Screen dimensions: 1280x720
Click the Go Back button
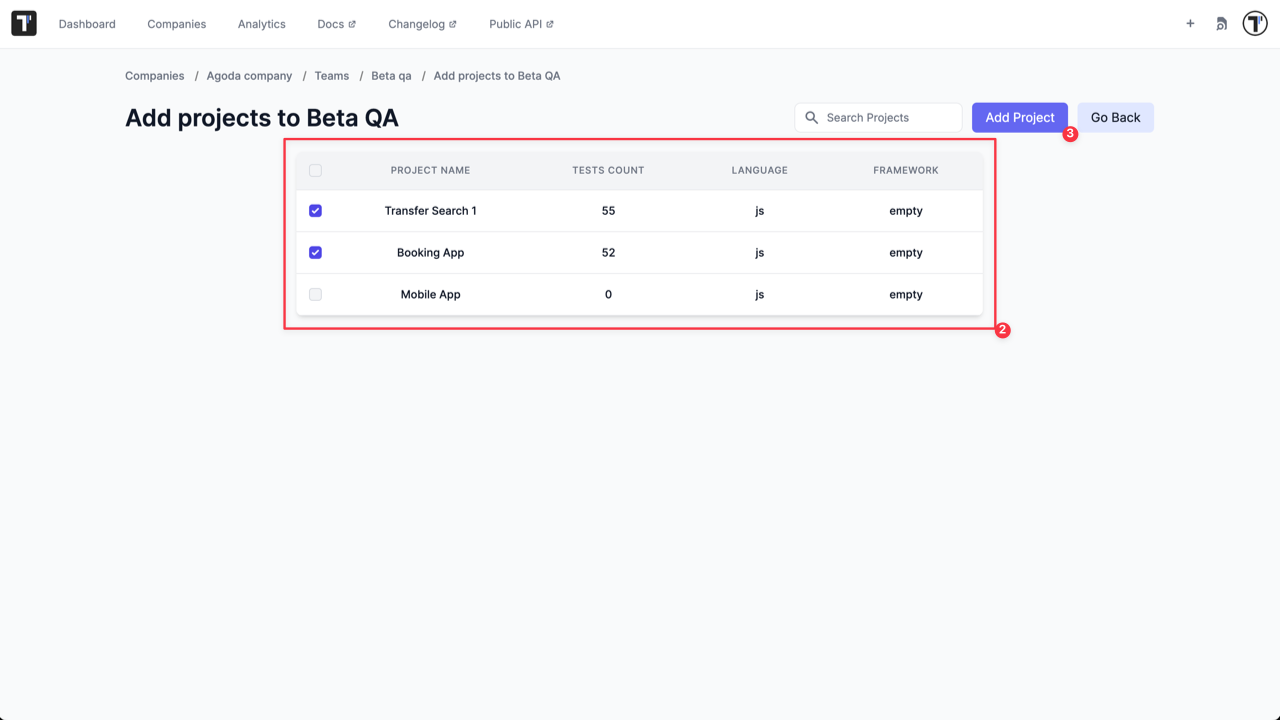tap(1114, 117)
